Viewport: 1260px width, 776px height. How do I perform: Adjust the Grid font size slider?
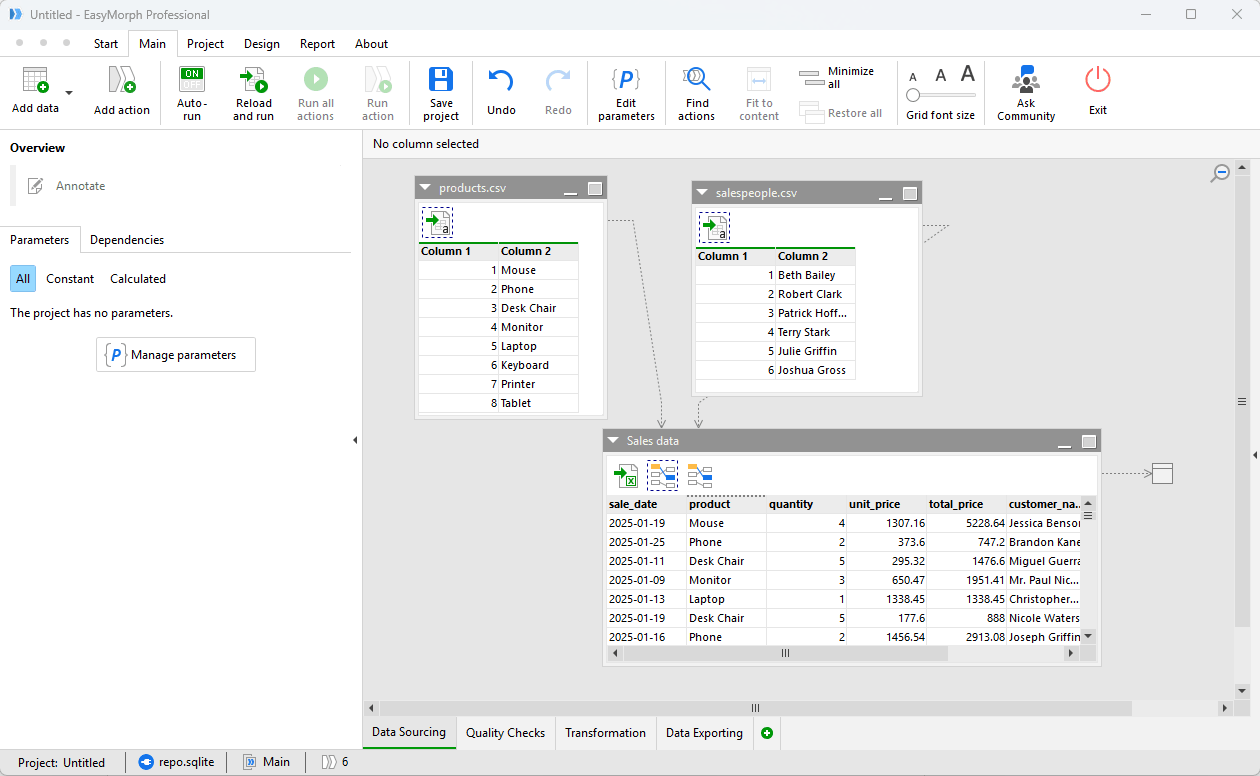[x=940, y=95]
